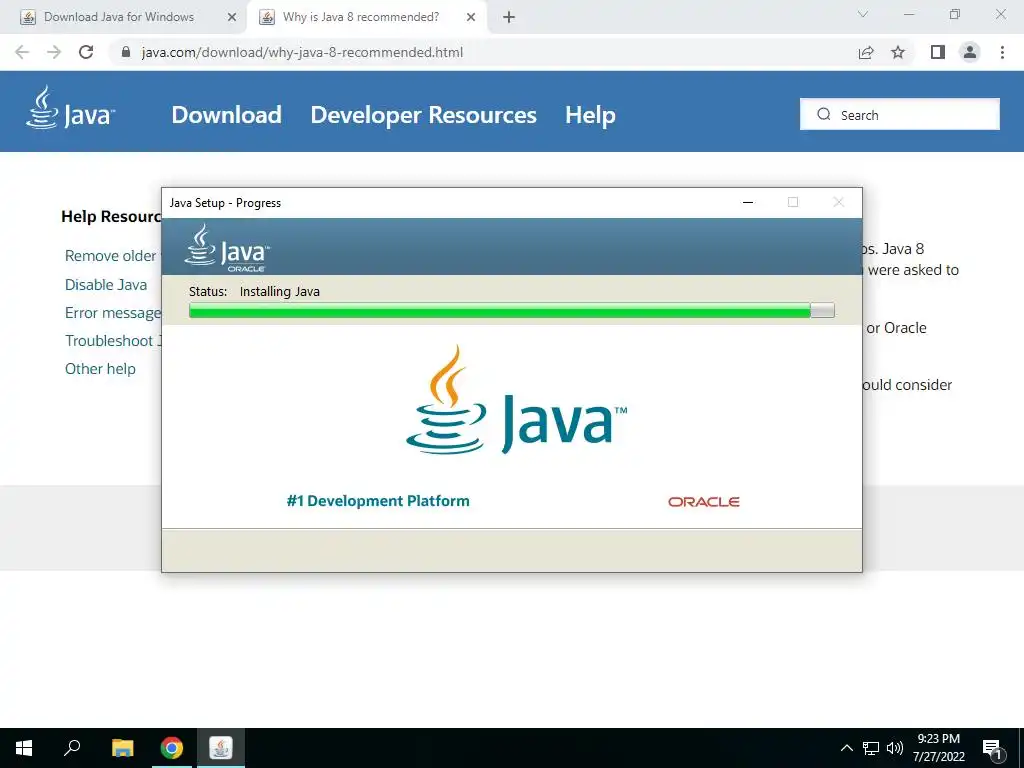
Task: Share this page using the share icon
Action: click(x=866, y=52)
